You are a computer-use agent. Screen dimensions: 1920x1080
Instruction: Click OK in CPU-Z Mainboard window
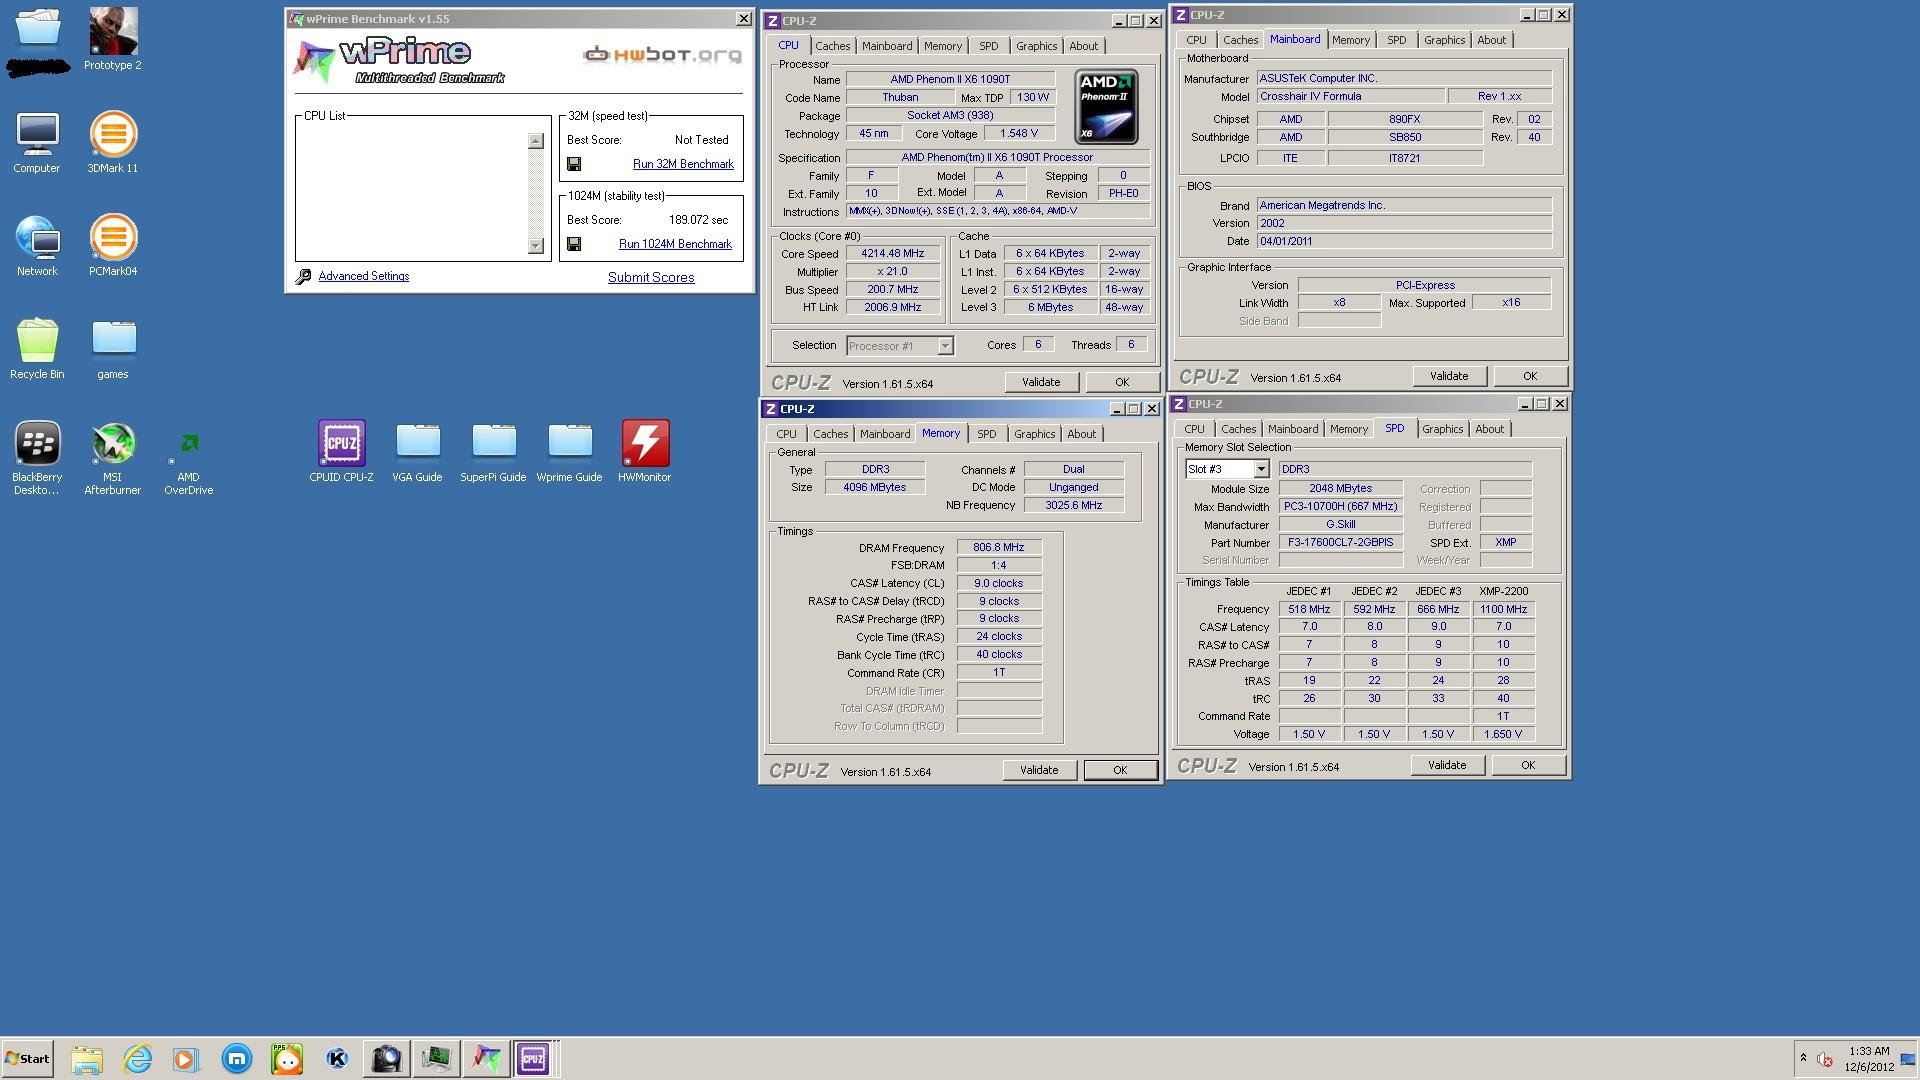point(1529,376)
